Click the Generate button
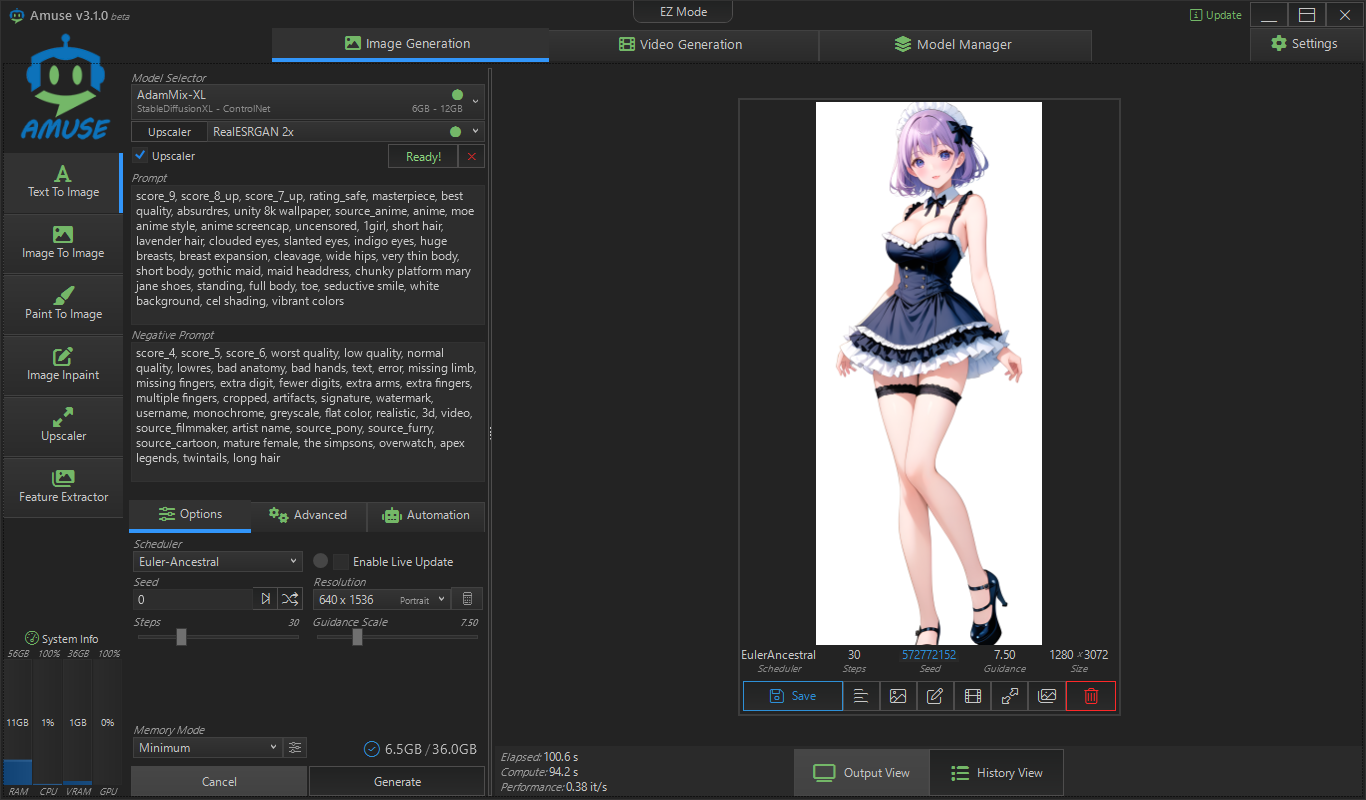Image resolution: width=1366 pixels, height=800 pixels. point(396,781)
